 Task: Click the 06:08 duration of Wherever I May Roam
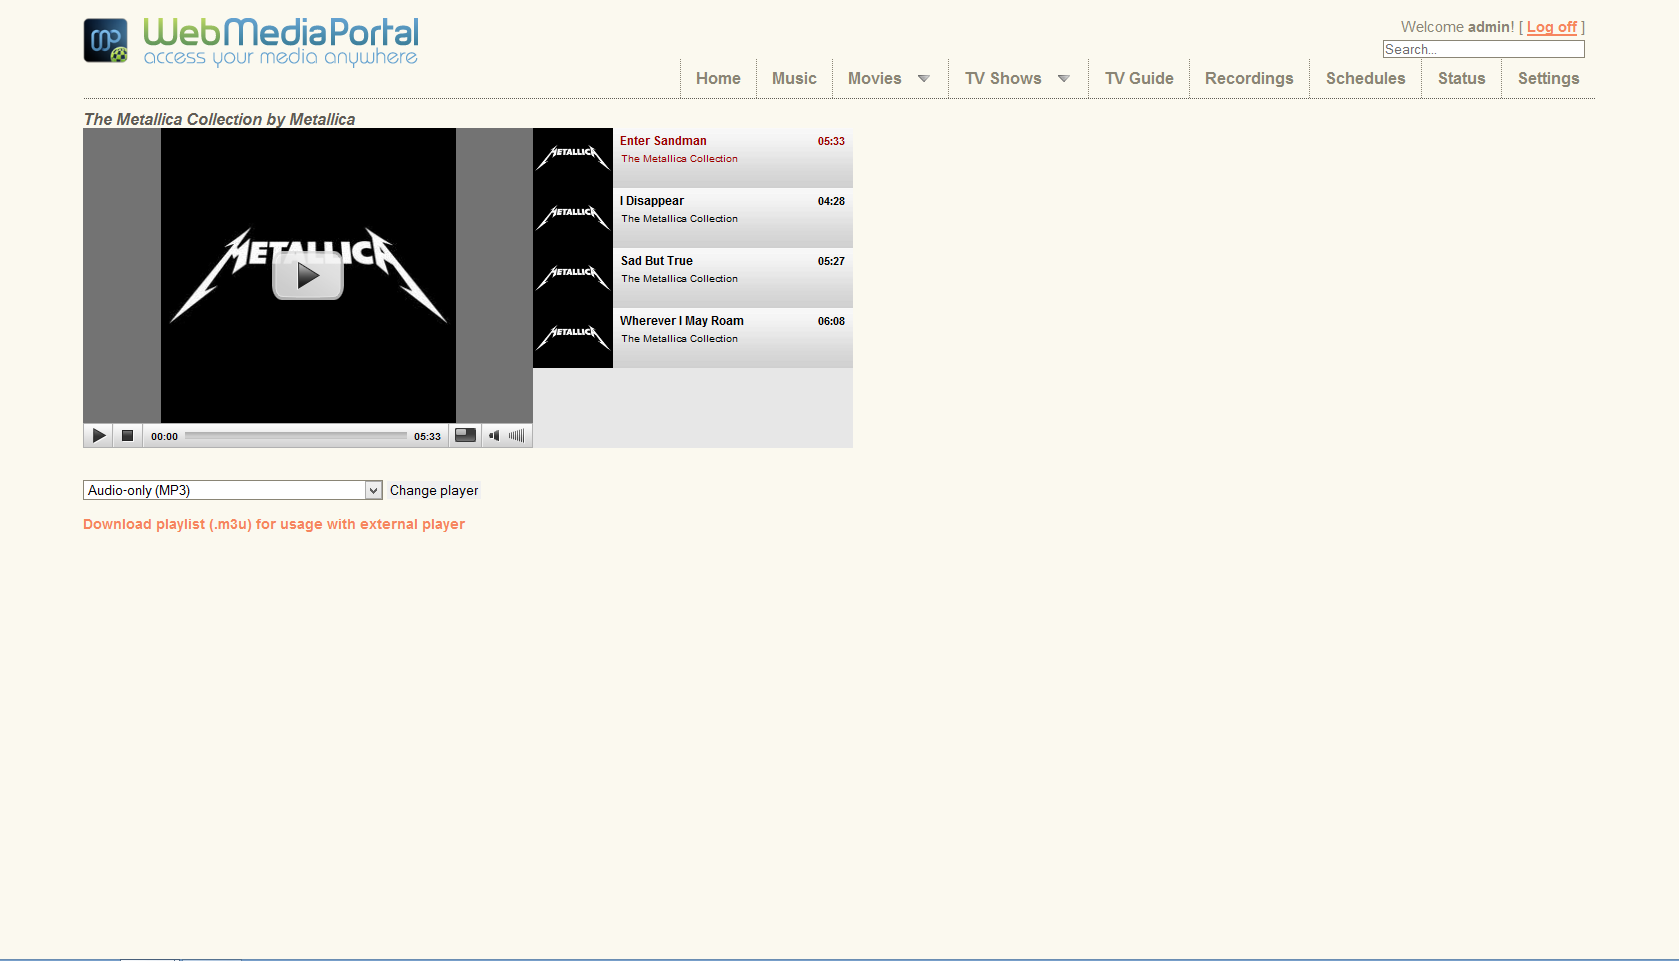[831, 321]
